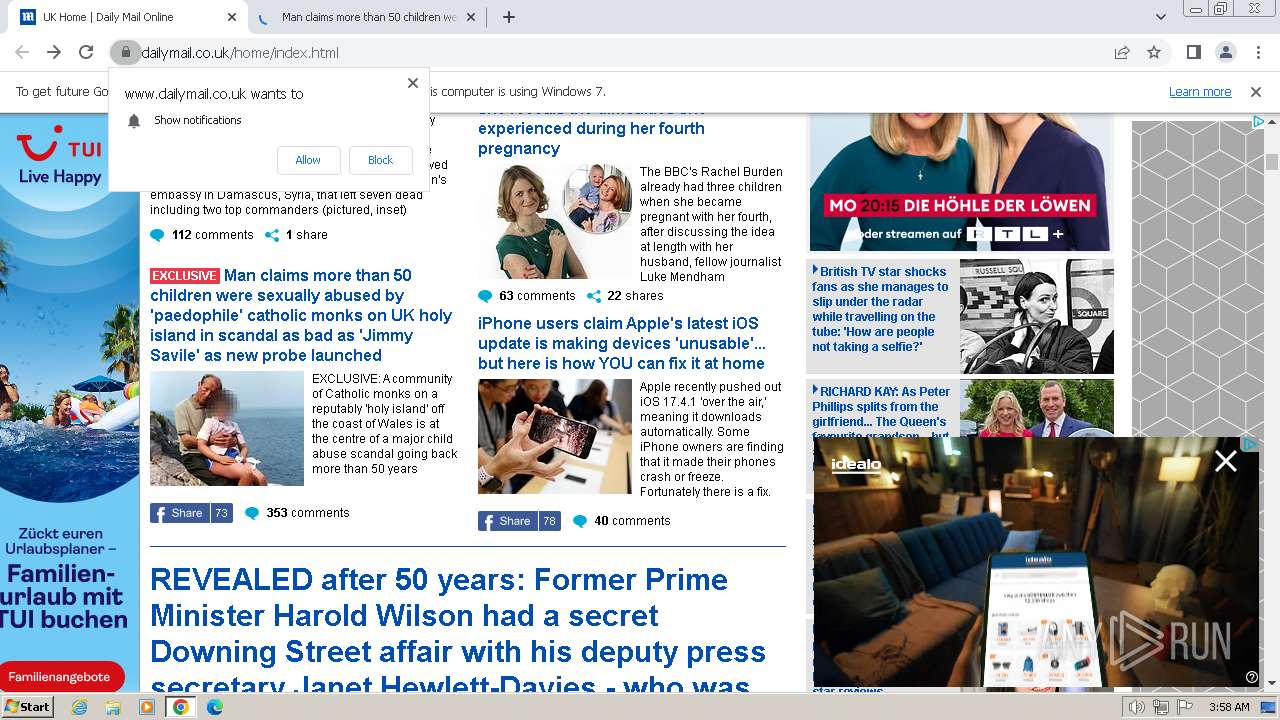This screenshot has width=1280, height=720.
Task: Open iPhone iOS update headline
Action: click(x=622, y=343)
